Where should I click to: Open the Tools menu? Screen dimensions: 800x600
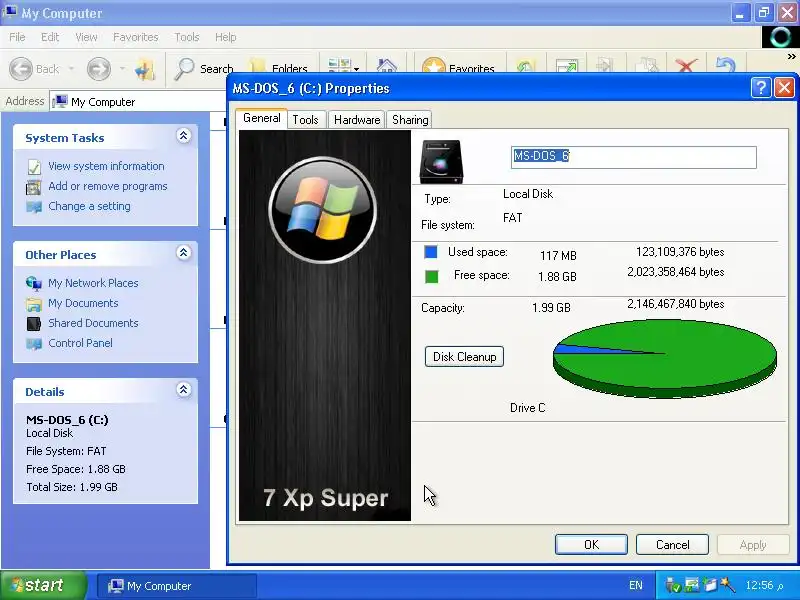187,37
